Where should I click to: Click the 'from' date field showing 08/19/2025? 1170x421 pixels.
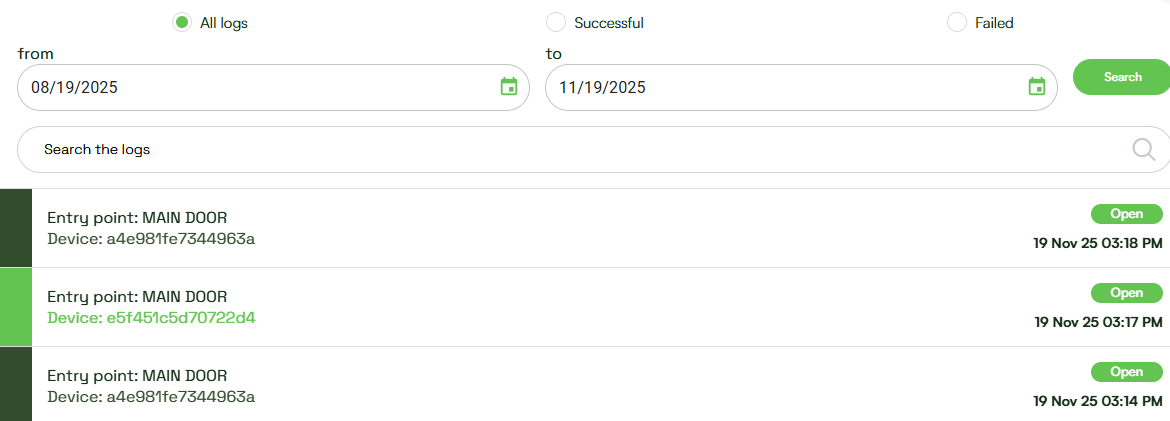(250, 87)
